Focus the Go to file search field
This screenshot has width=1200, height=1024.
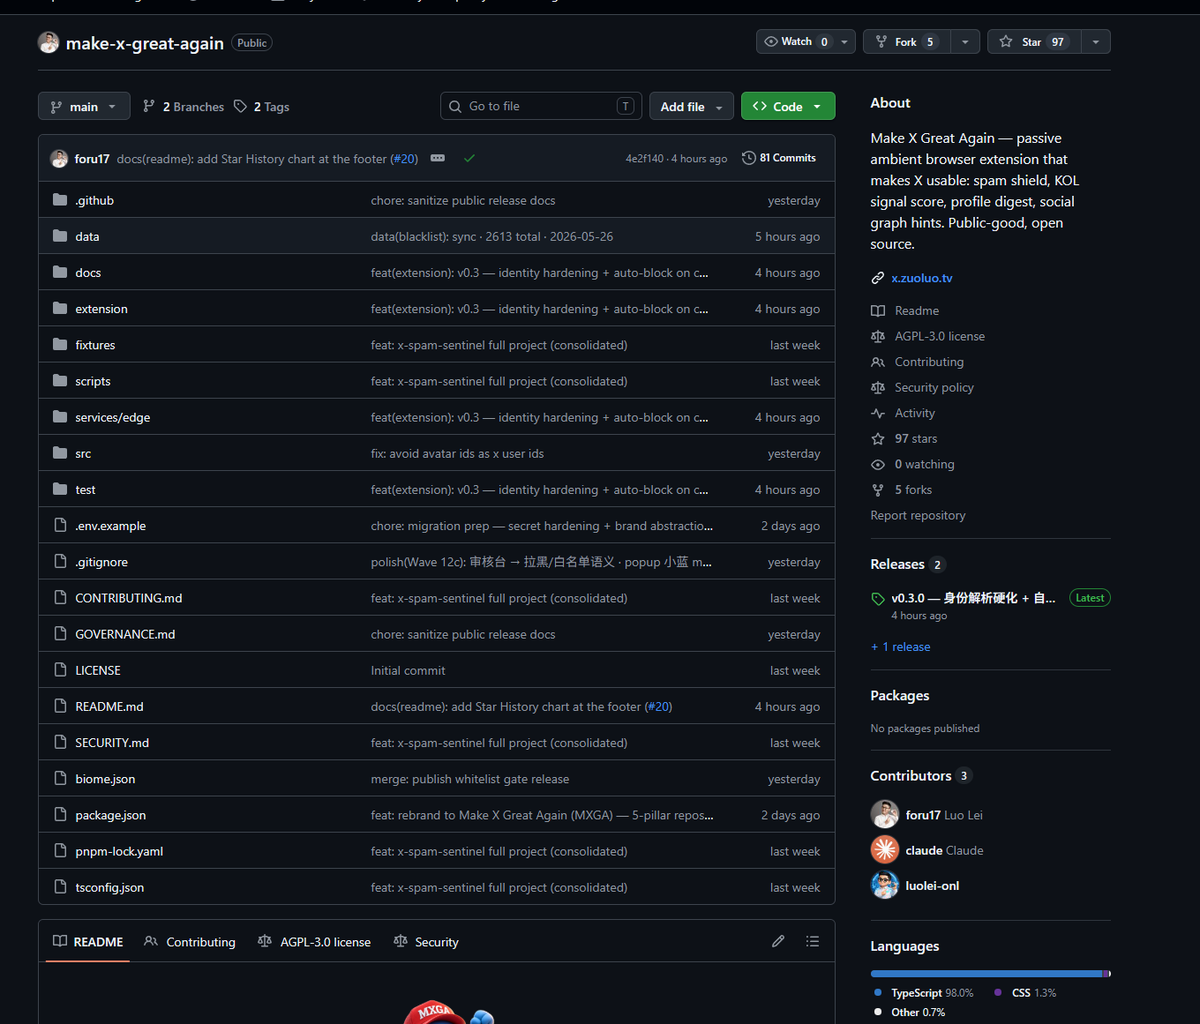point(541,106)
